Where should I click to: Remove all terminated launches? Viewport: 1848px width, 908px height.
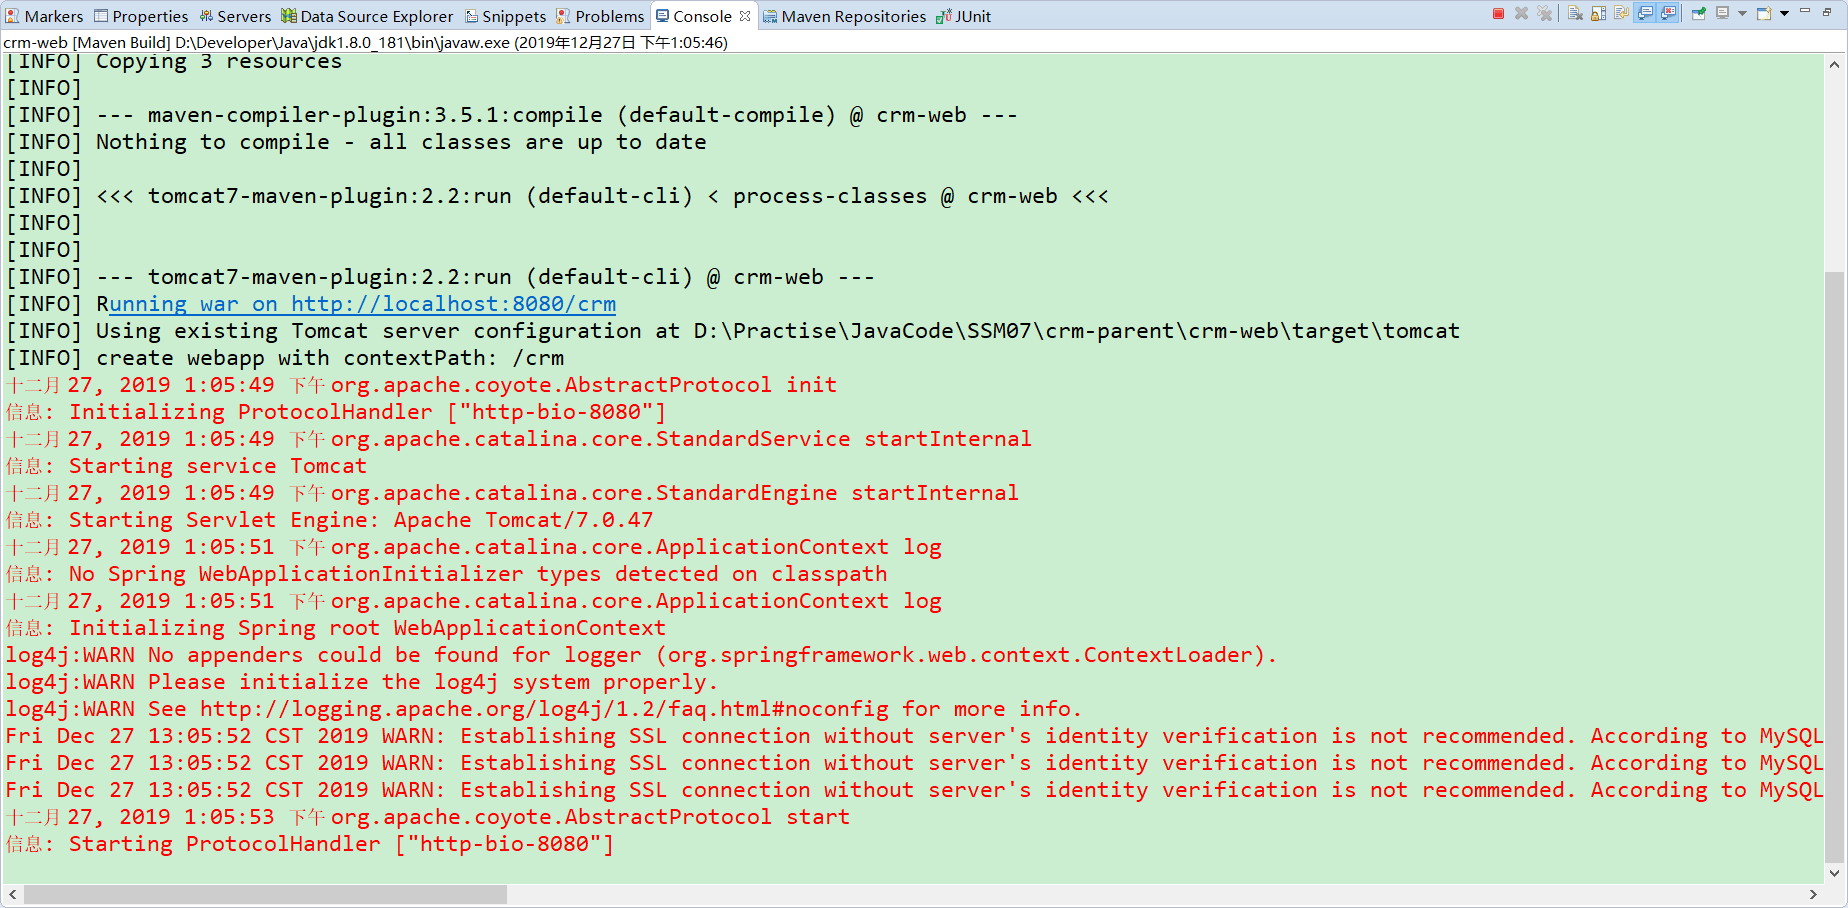point(1544,13)
